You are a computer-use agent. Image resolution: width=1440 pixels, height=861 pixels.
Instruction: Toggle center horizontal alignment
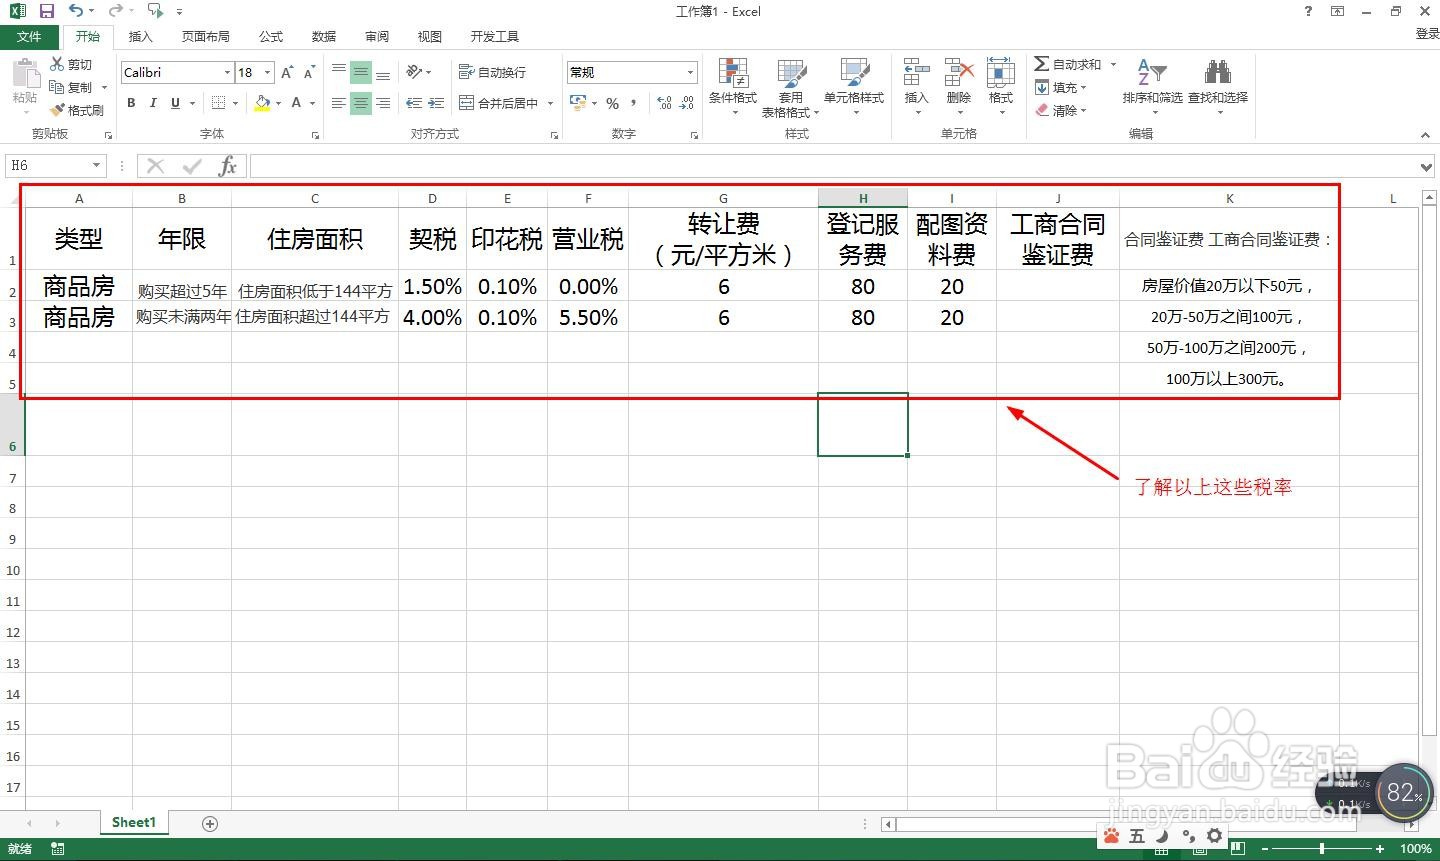coord(361,103)
